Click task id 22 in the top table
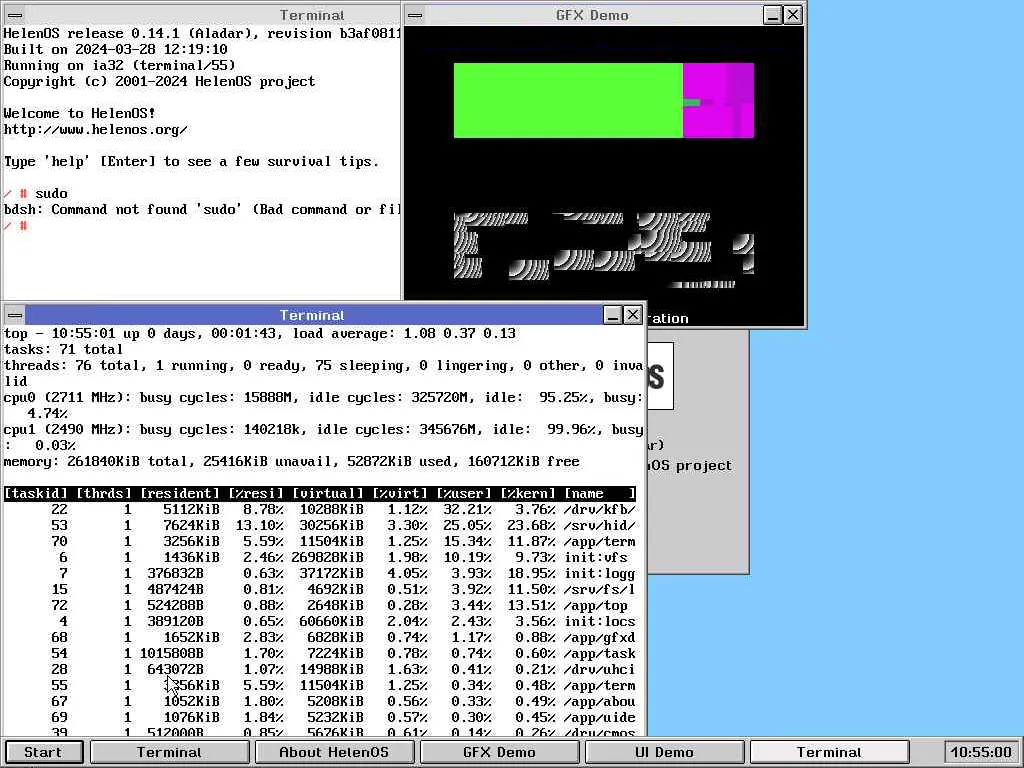 (59, 509)
